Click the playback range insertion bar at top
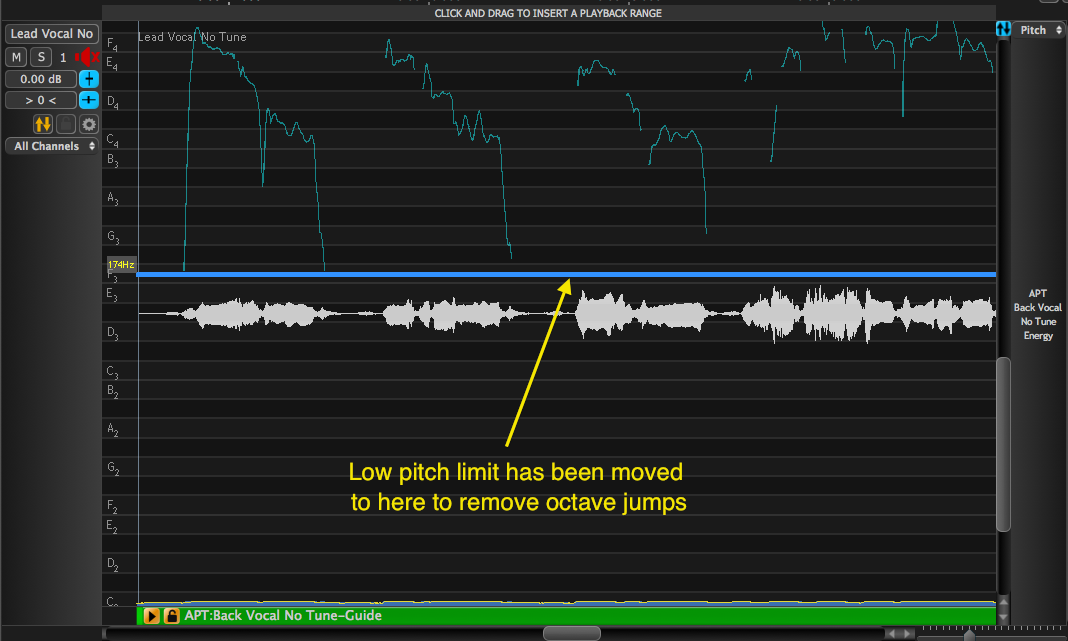Image resolution: width=1068 pixels, height=641 pixels. point(548,13)
